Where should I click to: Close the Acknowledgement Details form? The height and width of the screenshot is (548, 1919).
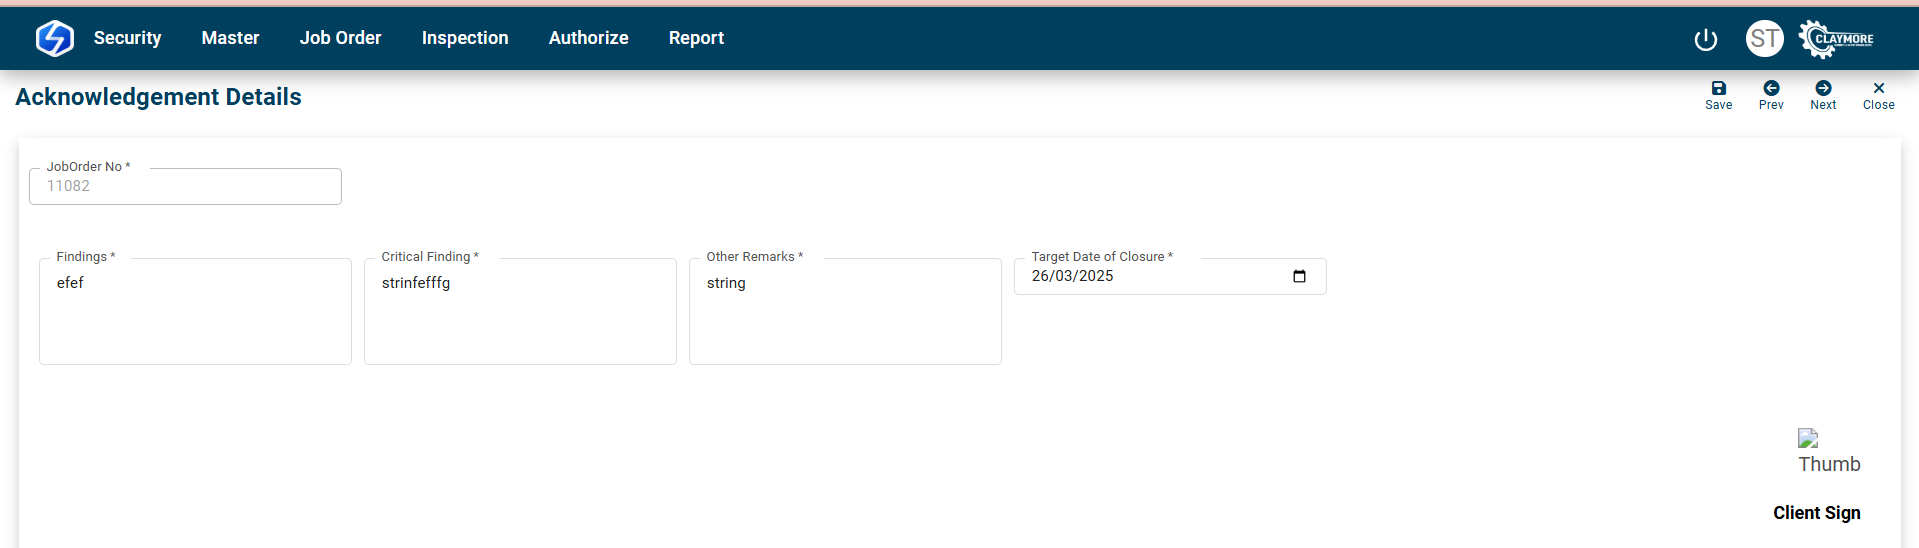(1878, 95)
